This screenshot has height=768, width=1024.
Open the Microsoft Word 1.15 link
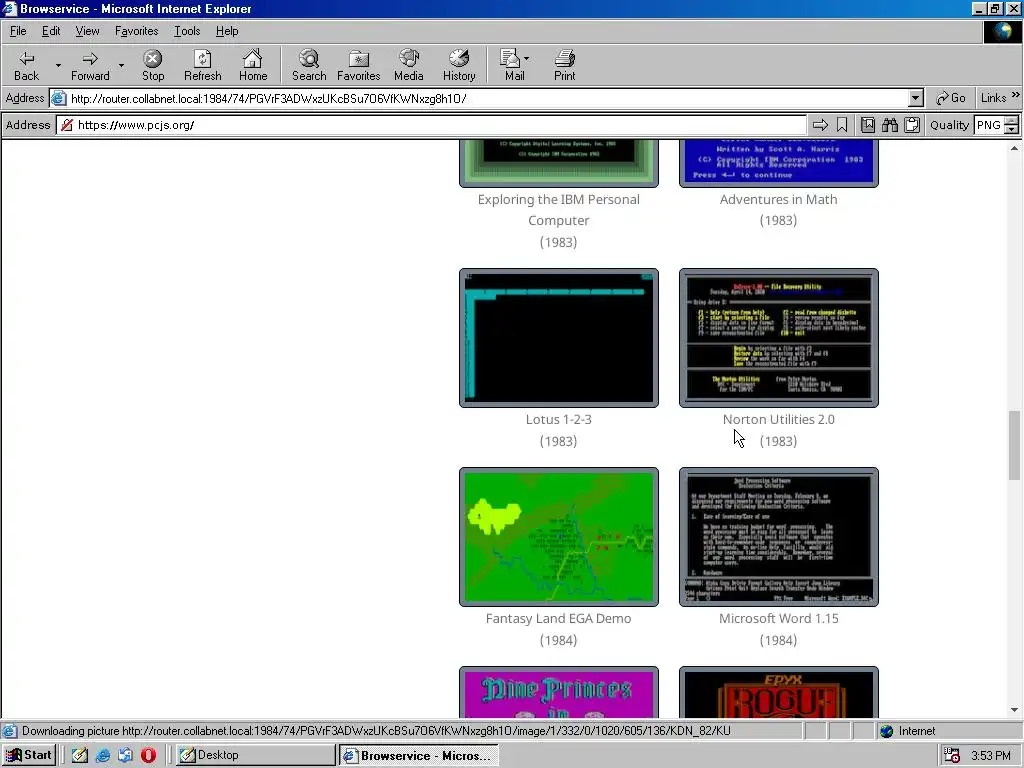778,618
